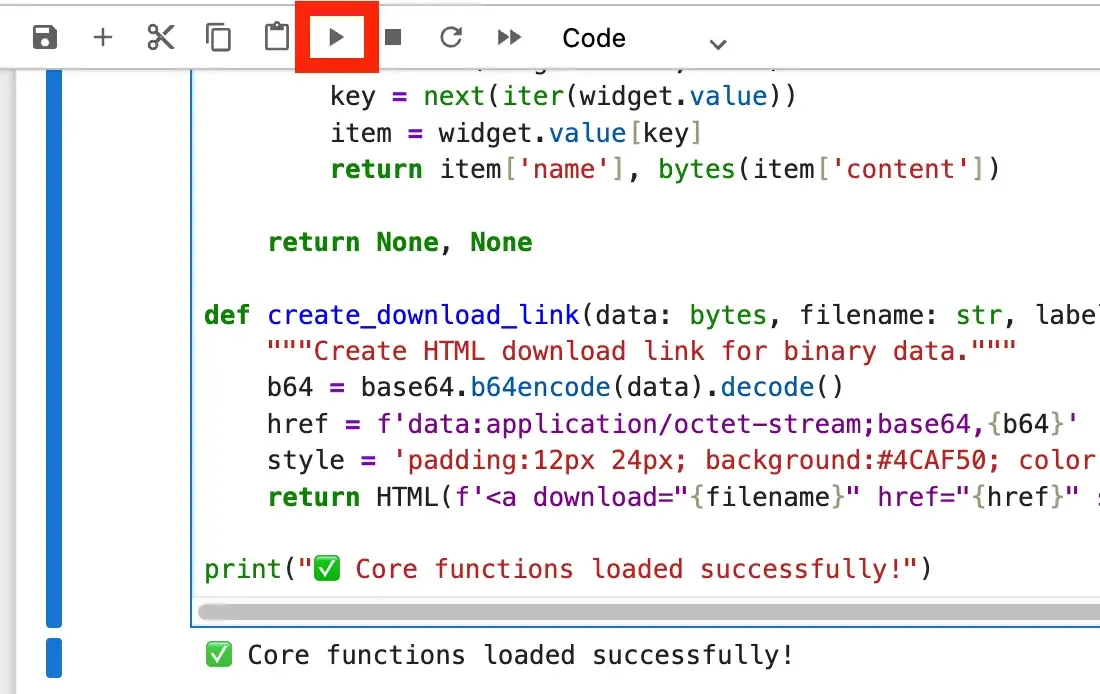Viewport: 1100px width, 694px height.
Task: Click the 'Create HTML download link' docstring
Action: (x=641, y=351)
